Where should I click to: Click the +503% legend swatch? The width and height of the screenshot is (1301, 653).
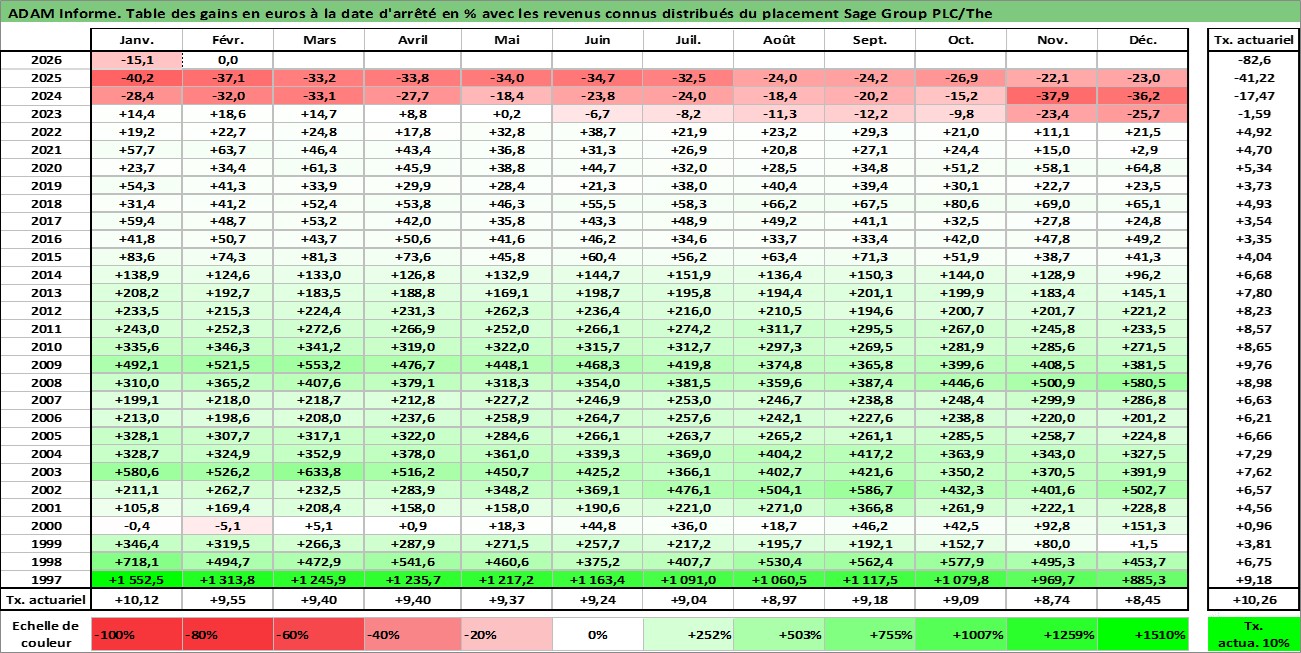[x=778, y=634]
